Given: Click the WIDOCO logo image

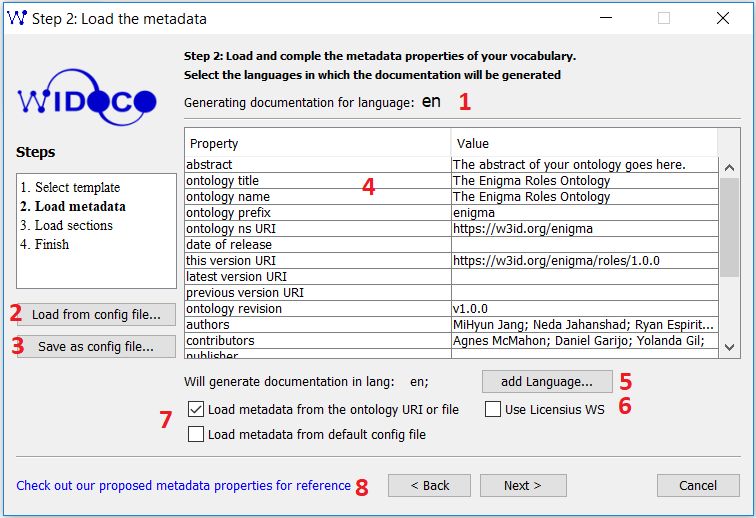Looking at the screenshot, I should [x=87, y=98].
